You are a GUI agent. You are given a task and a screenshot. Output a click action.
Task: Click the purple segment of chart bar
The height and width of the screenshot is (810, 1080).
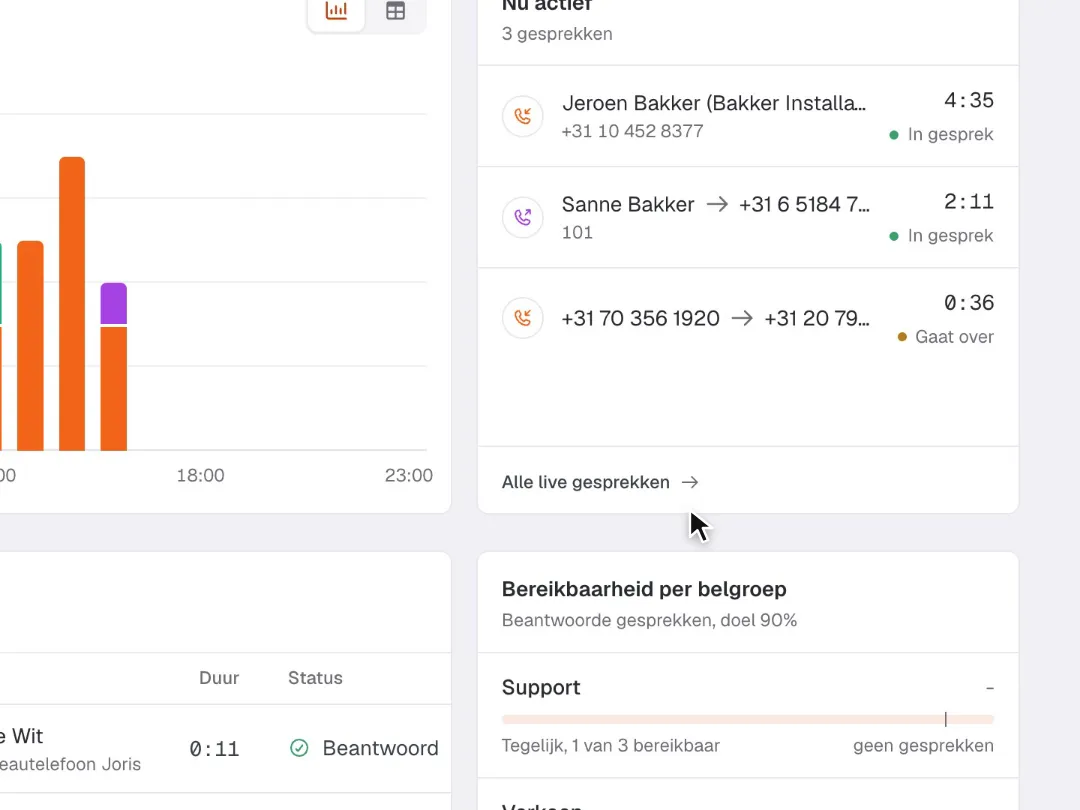[x=114, y=303]
